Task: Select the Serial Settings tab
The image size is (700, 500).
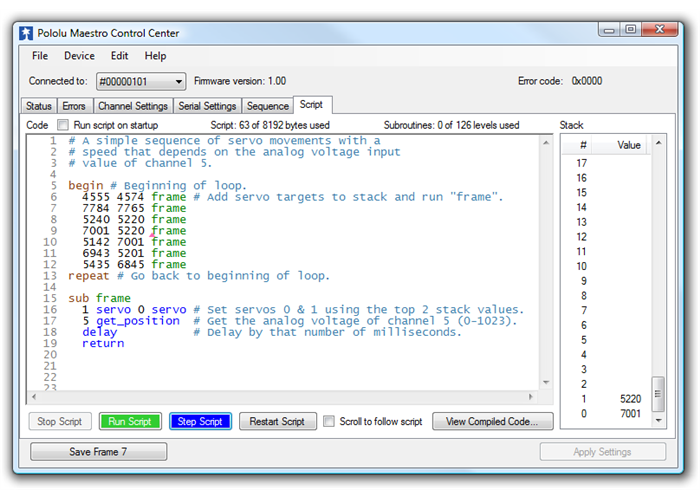Action: pyautogui.click(x=207, y=106)
